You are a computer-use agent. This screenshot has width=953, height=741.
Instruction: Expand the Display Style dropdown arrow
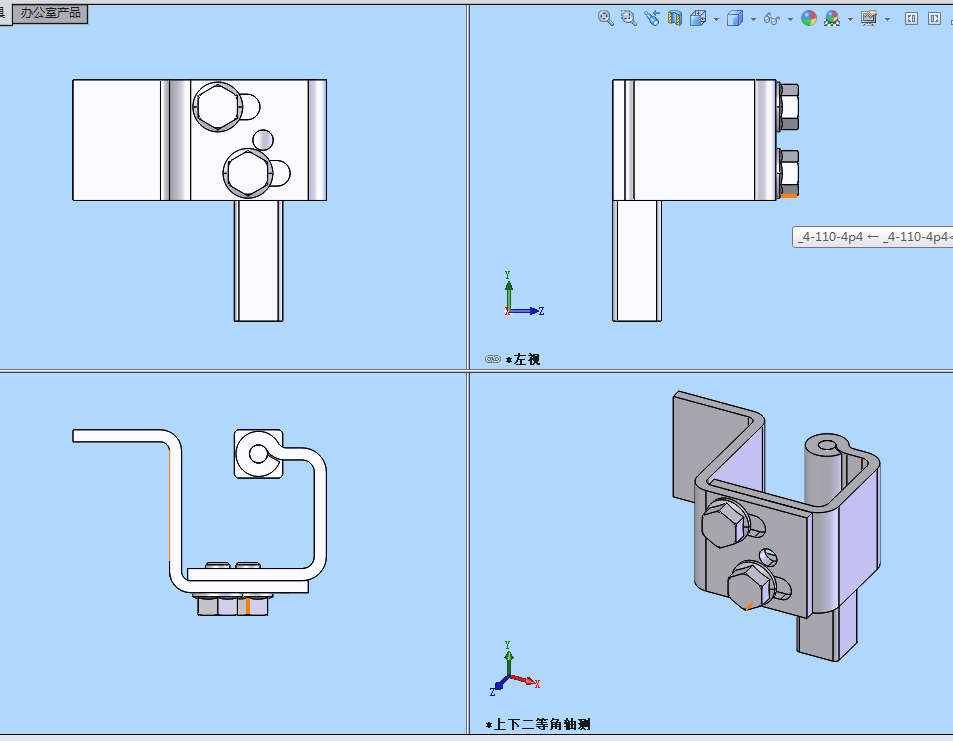[752, 18]
